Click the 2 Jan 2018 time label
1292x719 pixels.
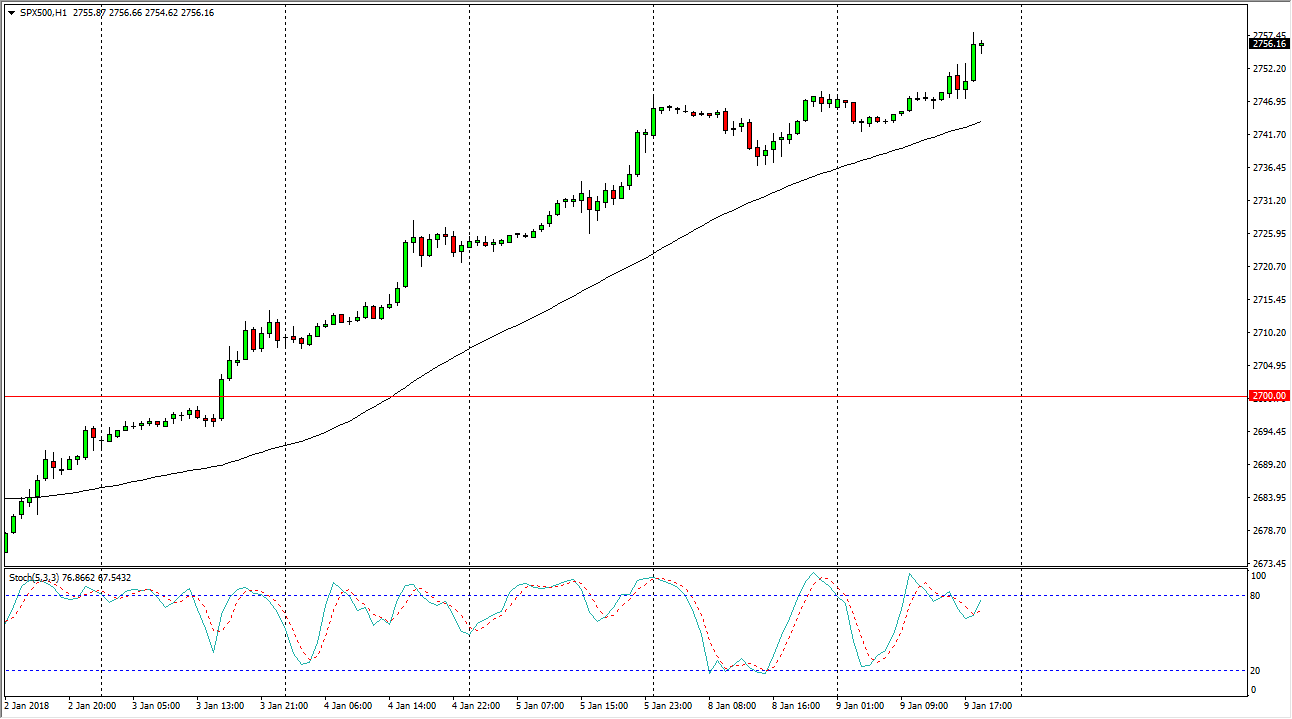click(x=28, y=706)
